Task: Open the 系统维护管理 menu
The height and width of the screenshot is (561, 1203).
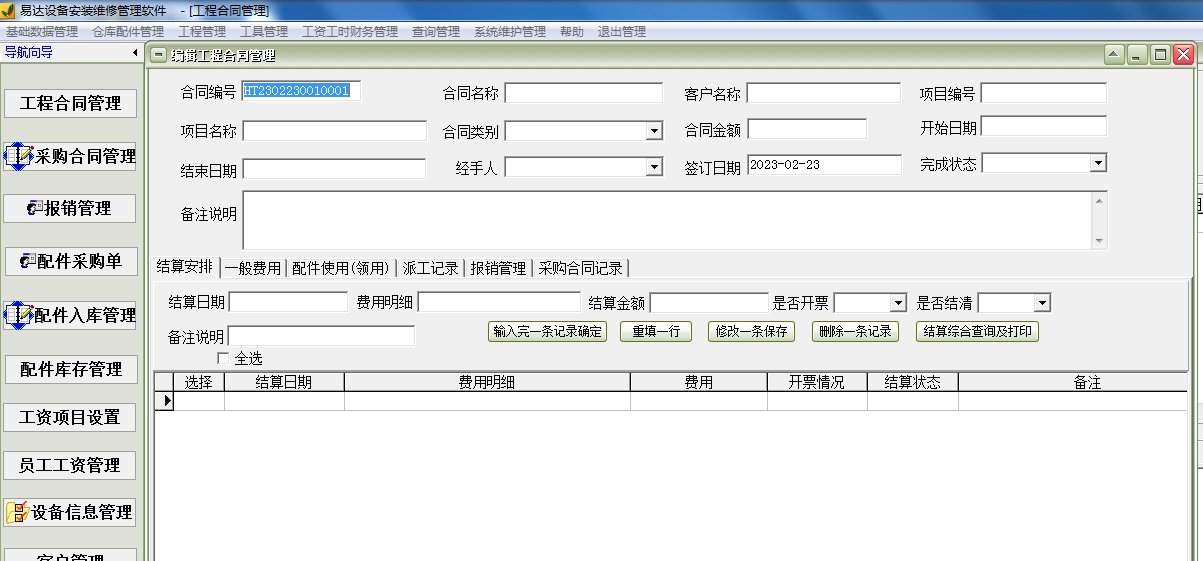Action: [x=510, y=32]
